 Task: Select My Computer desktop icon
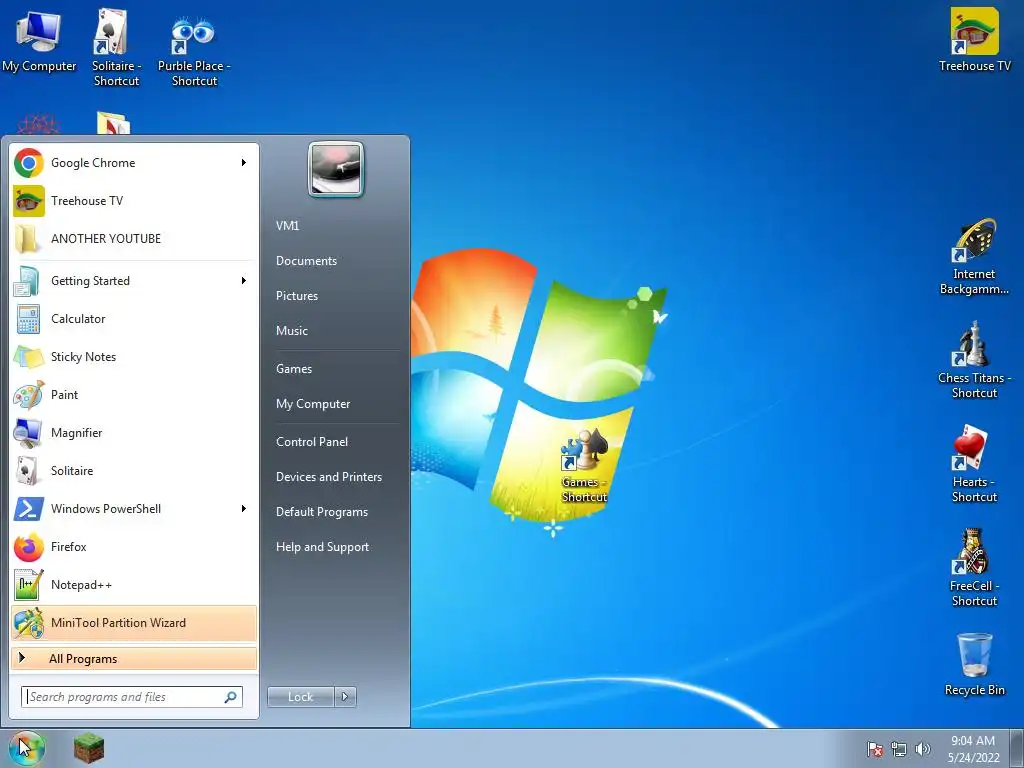39,40
